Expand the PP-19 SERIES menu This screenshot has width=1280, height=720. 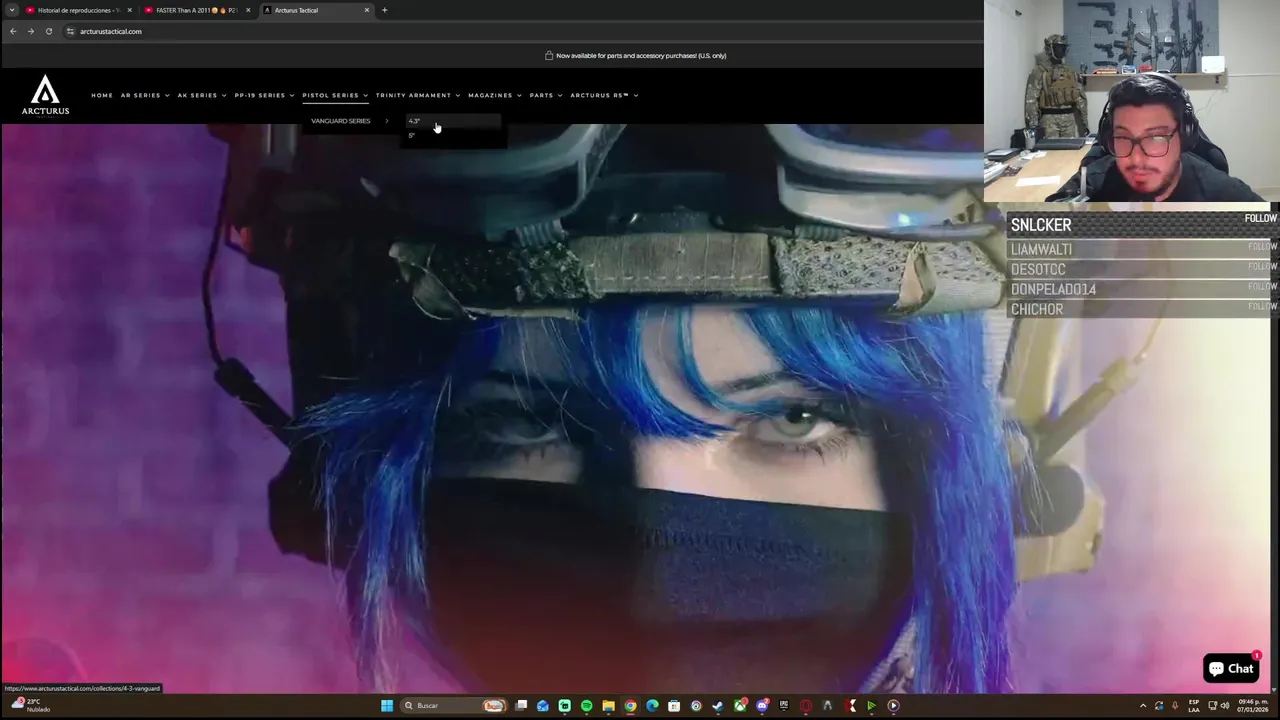pos(264,95)
